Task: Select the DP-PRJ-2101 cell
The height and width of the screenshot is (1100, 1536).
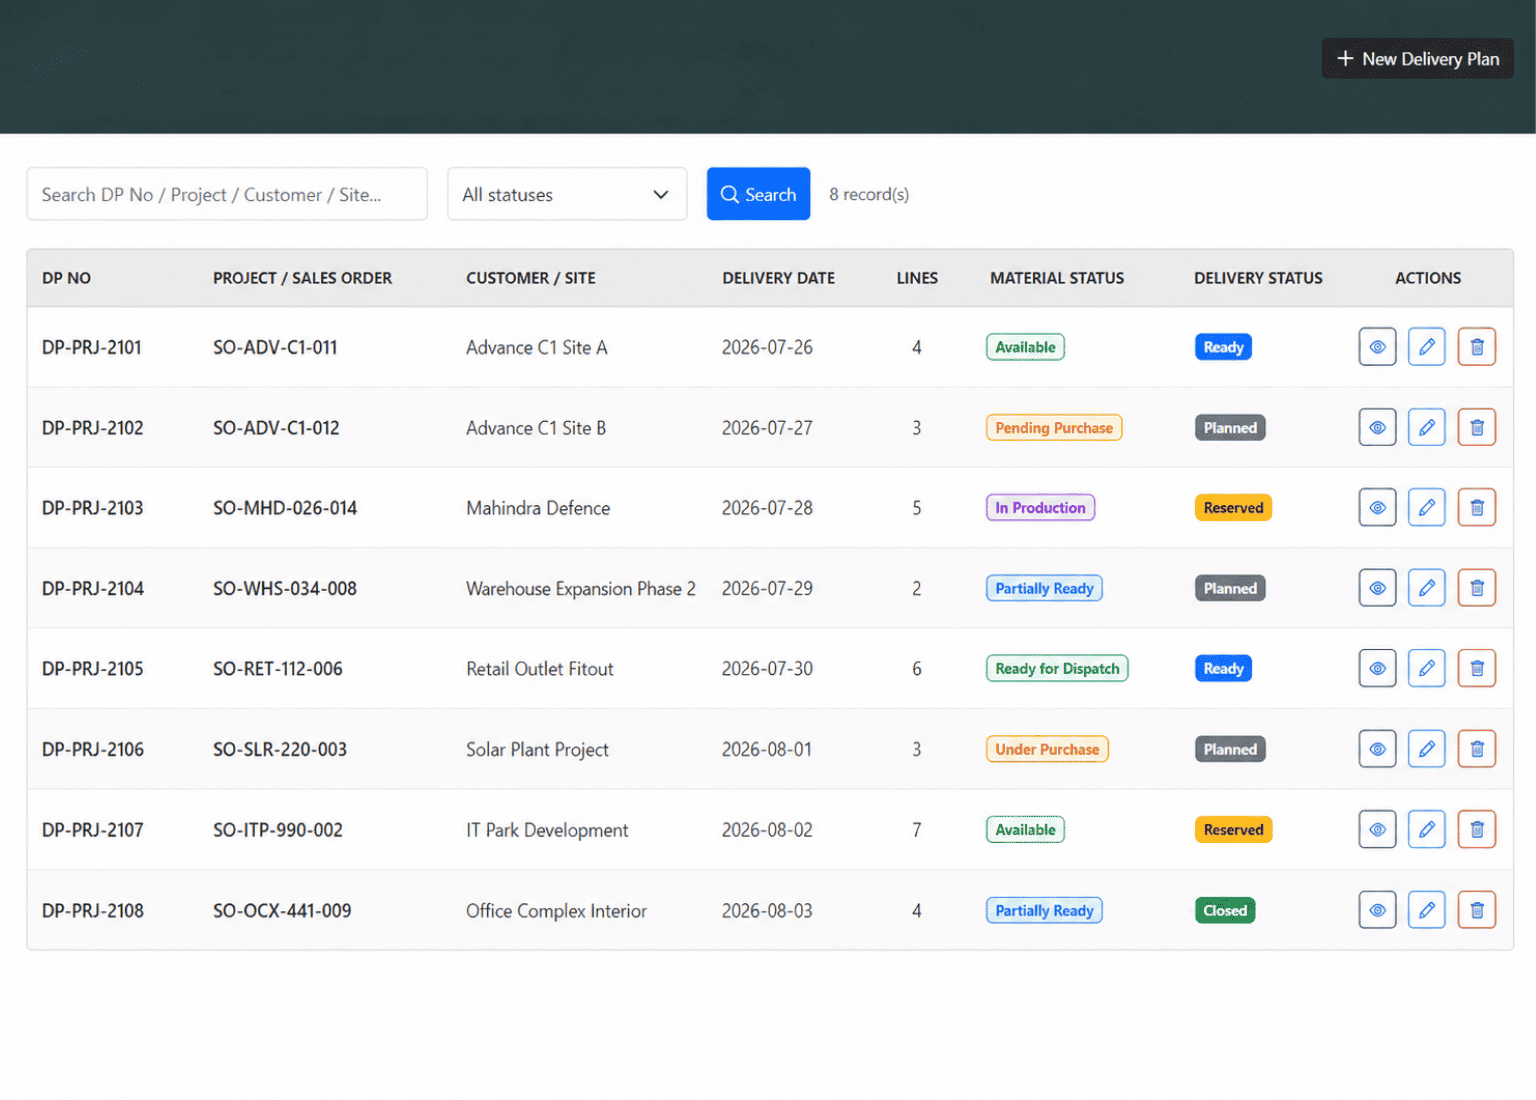Action: click(92, 347)
